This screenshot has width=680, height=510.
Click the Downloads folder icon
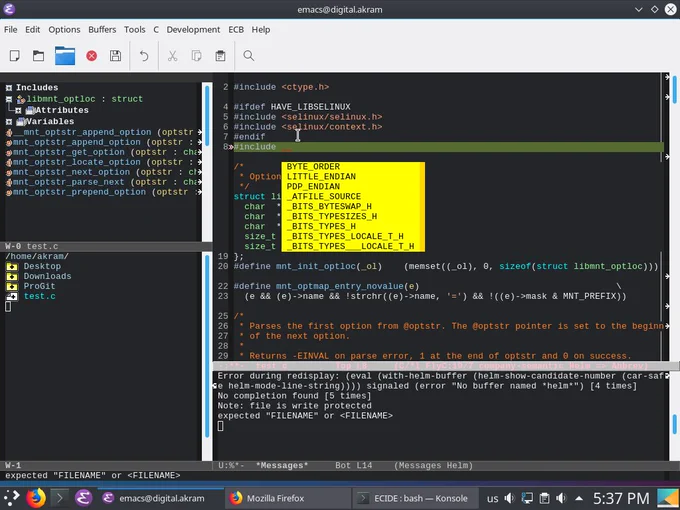[12, 276]
